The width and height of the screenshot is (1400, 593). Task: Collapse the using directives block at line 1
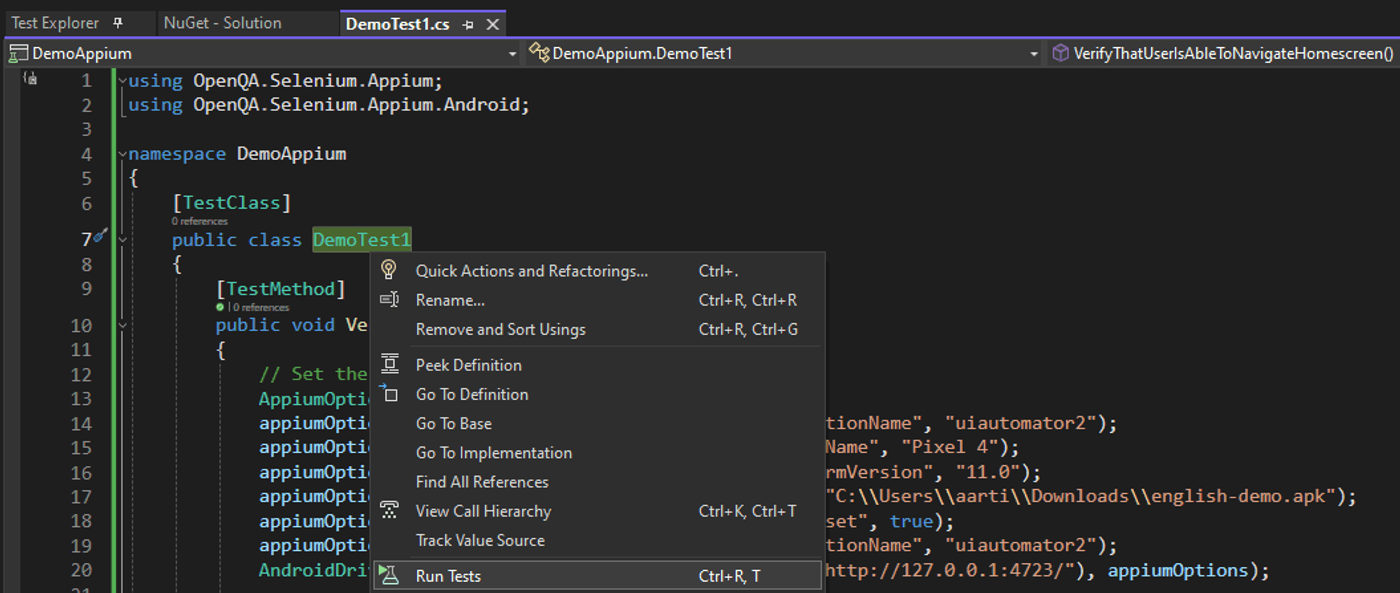[122, 81]
